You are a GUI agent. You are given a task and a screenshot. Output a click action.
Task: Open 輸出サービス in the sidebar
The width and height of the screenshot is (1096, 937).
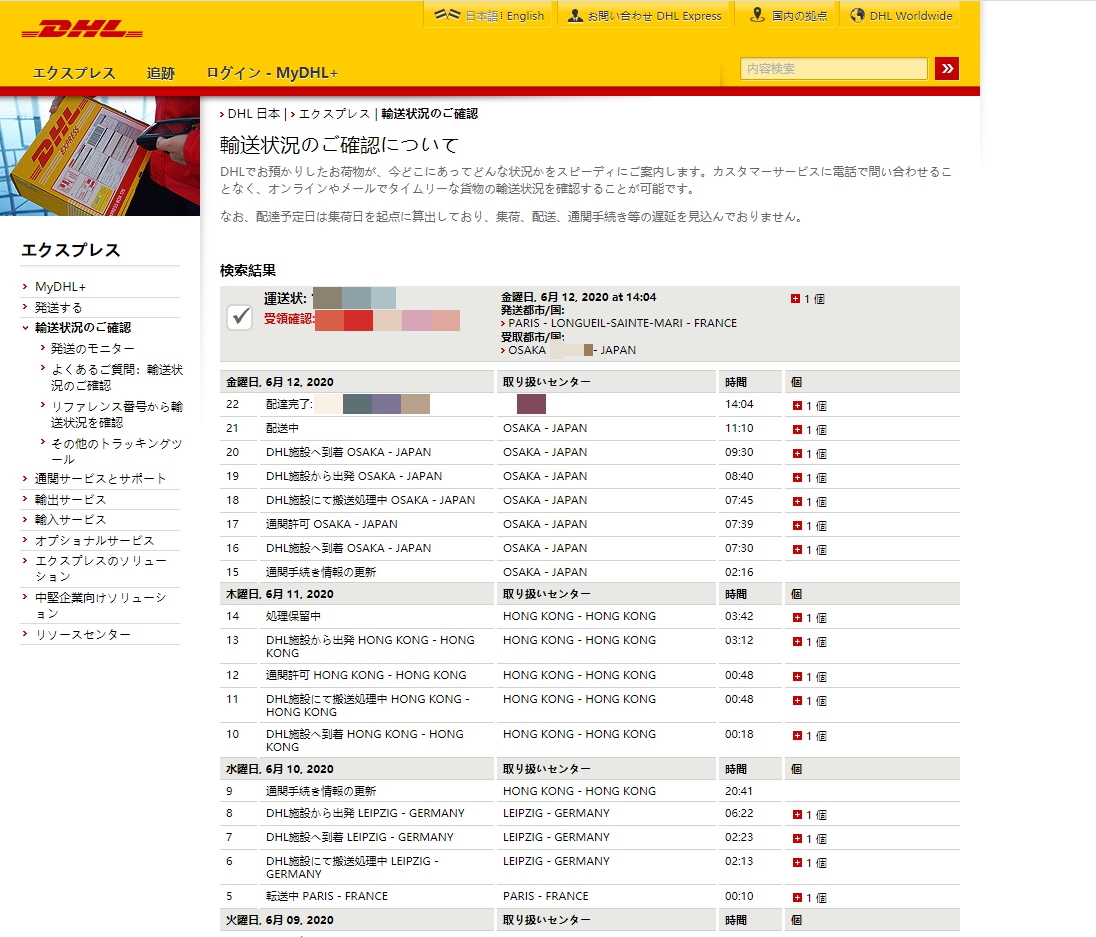(x=71, y=500)
